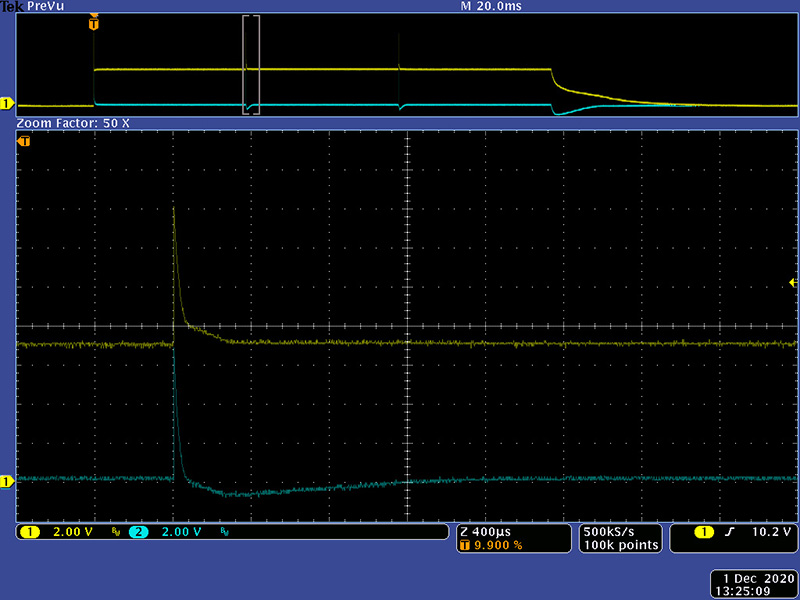This screenshot has width=800, height=600.
Task: Click the Tek logo in top corner
Action: click(x=11, y=6)
